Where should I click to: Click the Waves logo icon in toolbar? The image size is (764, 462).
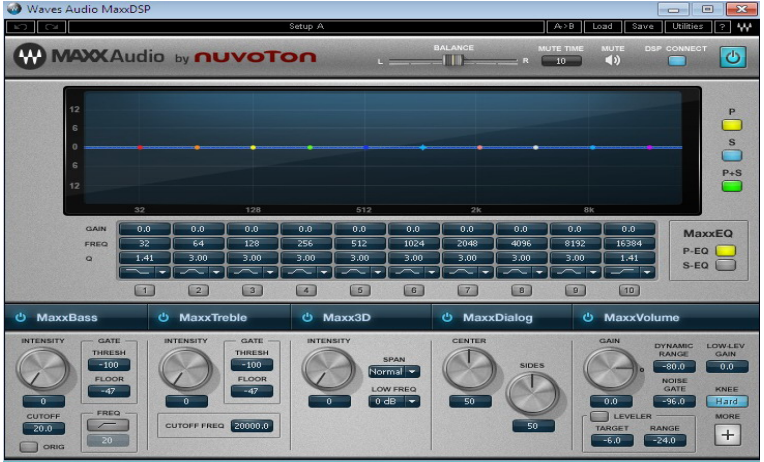click(x=744, y=27)
